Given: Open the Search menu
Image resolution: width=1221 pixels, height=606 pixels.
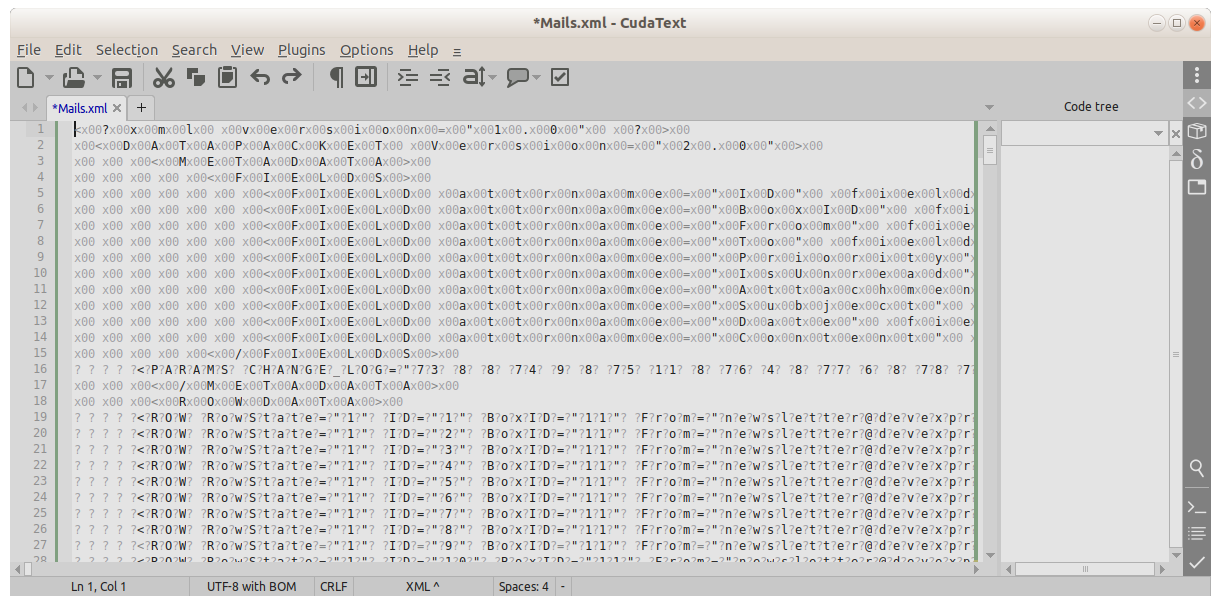Looking at the screenshot, I should point(194,50).
